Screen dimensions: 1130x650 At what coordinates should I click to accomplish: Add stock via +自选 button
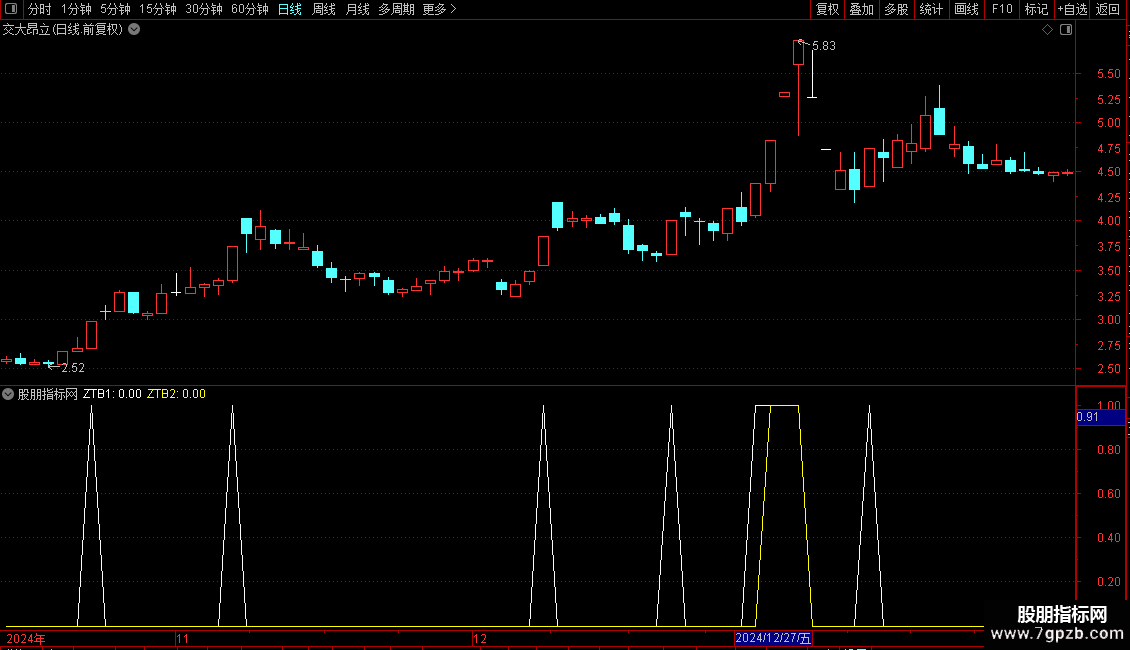pyautogui.click(x=1072, y=9)
